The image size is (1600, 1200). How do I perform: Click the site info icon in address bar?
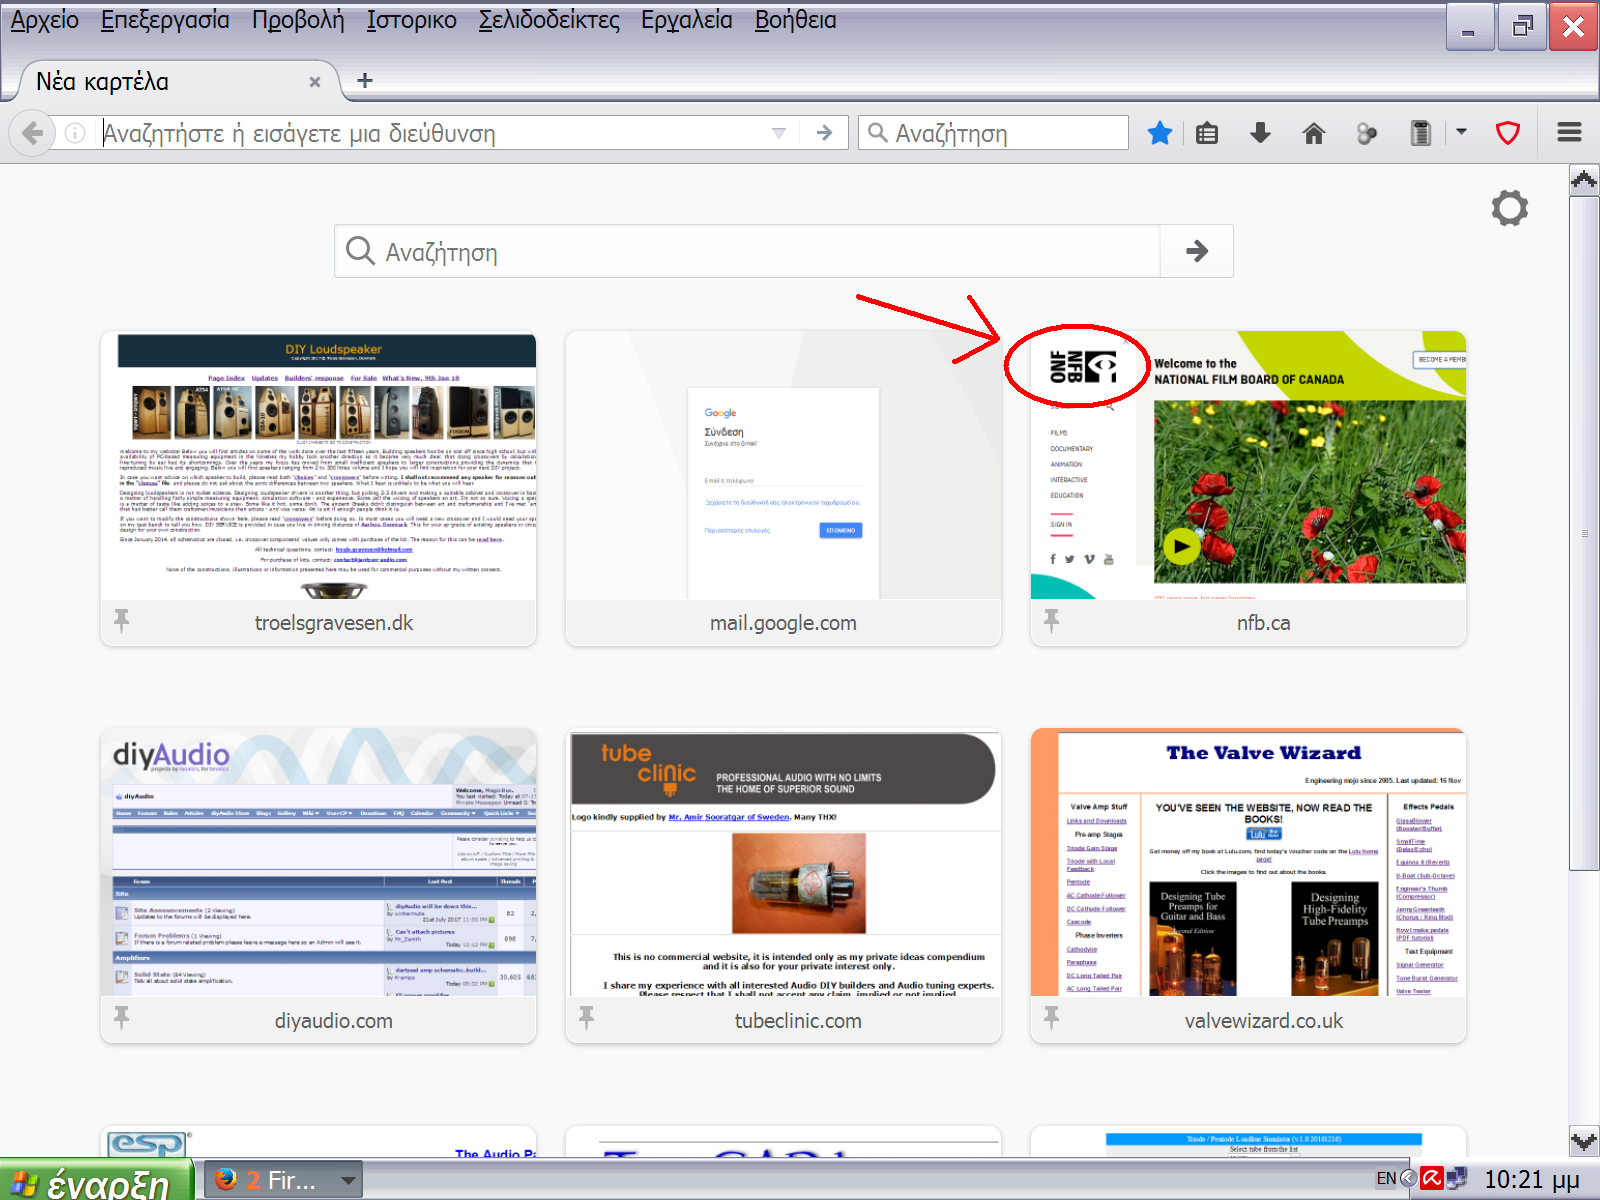75,133
